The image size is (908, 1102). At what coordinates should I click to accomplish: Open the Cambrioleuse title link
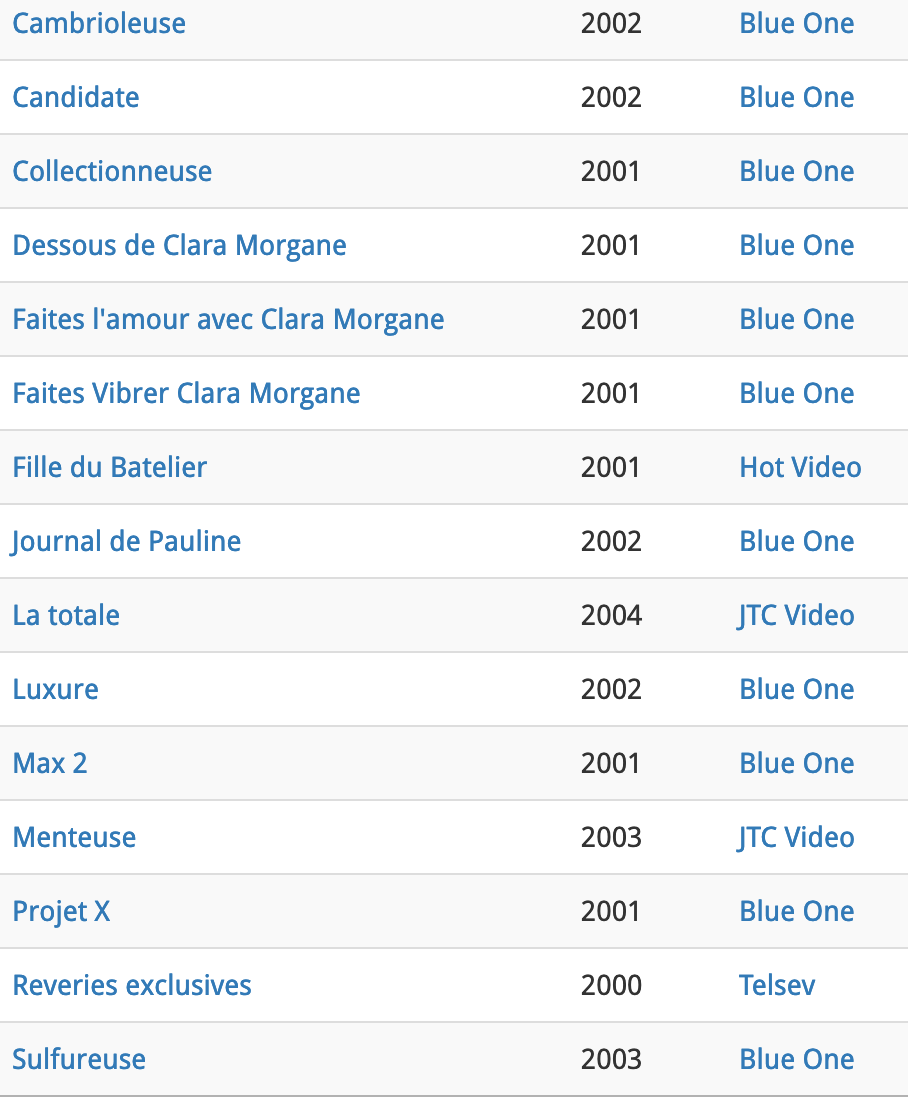click(99, 23)
